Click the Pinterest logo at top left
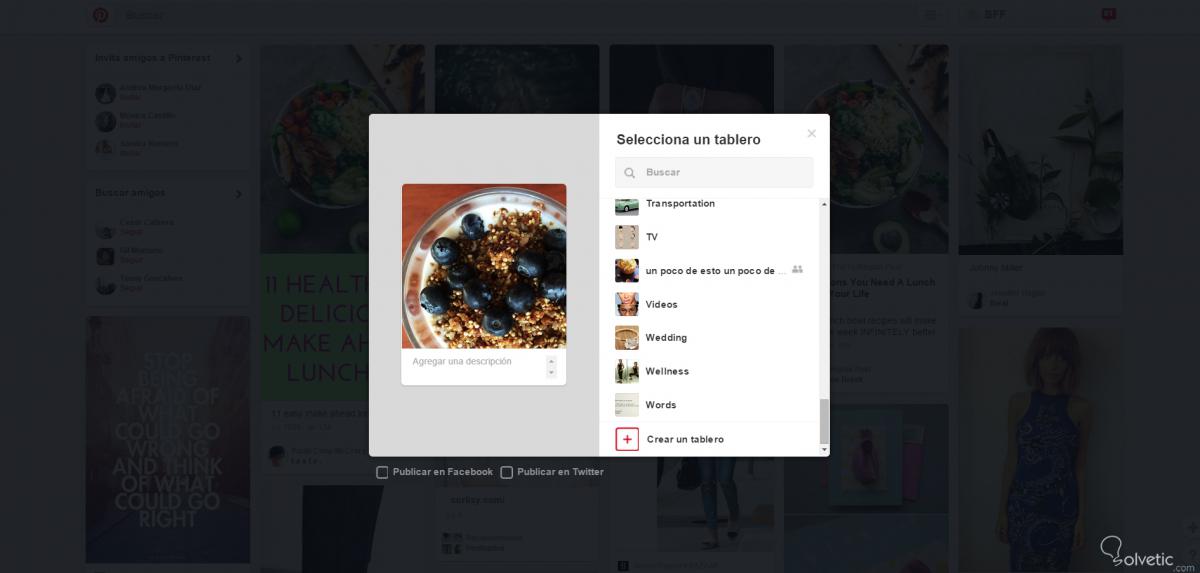 coord(100,15)
